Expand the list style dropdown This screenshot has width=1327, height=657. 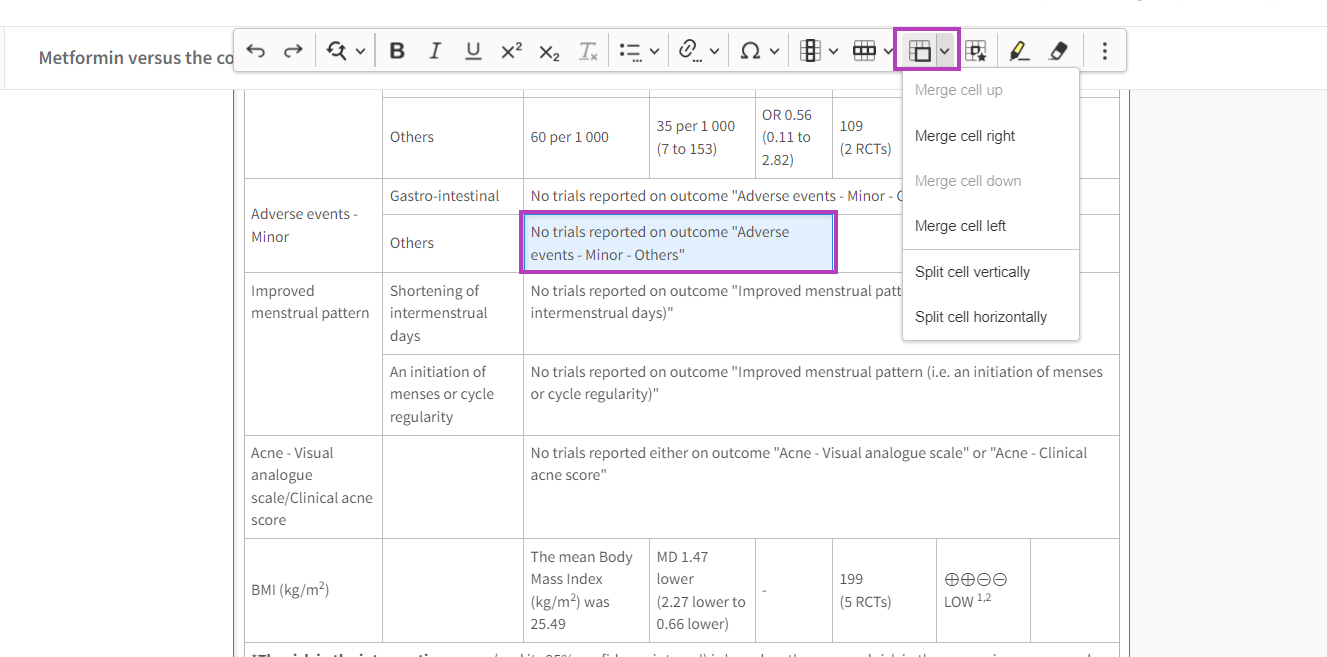point(639,51)
